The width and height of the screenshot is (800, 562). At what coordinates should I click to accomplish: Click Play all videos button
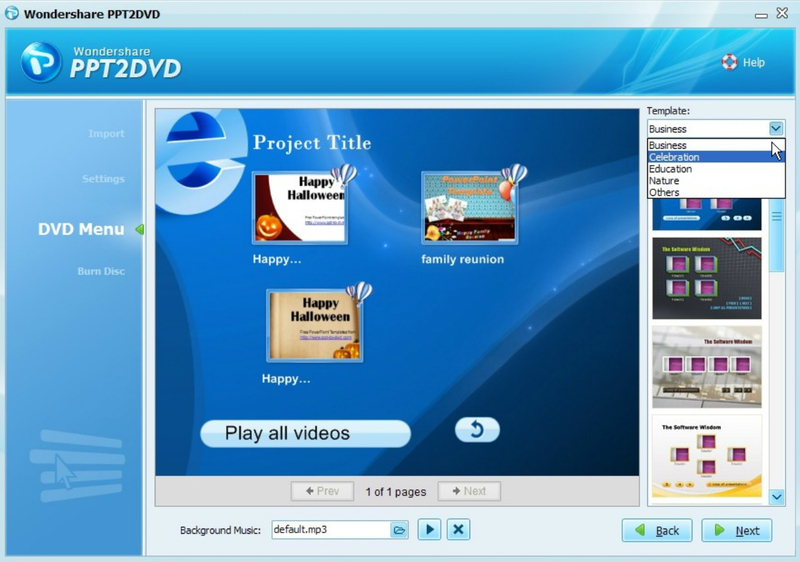305,433
